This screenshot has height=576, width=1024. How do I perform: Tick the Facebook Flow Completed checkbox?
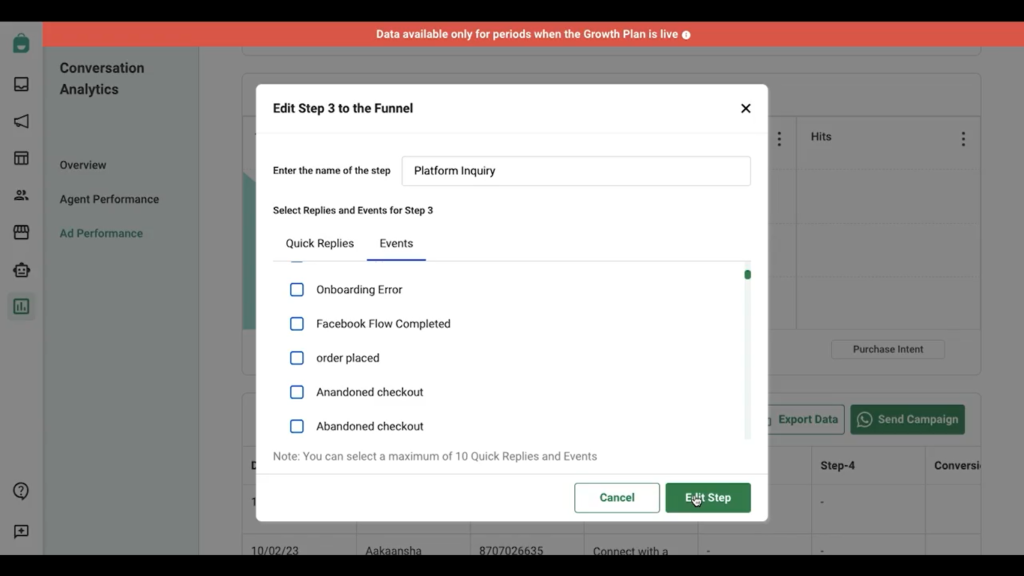[296, 324]
